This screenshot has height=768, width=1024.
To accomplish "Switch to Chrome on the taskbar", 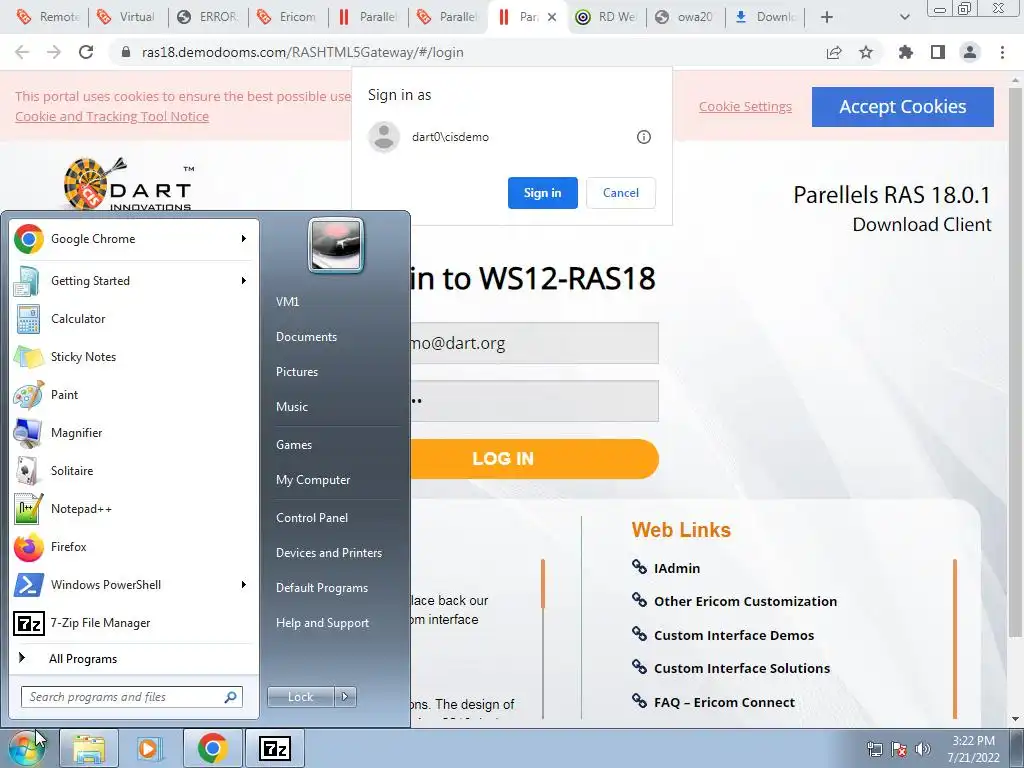I will pos(212,748).
